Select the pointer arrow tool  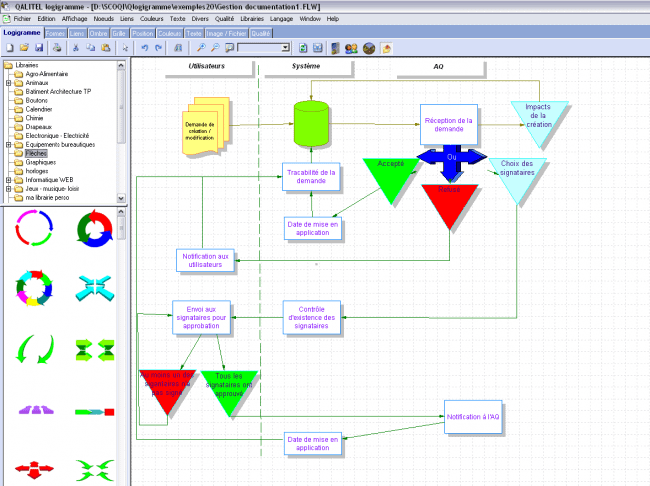point(125,48)
